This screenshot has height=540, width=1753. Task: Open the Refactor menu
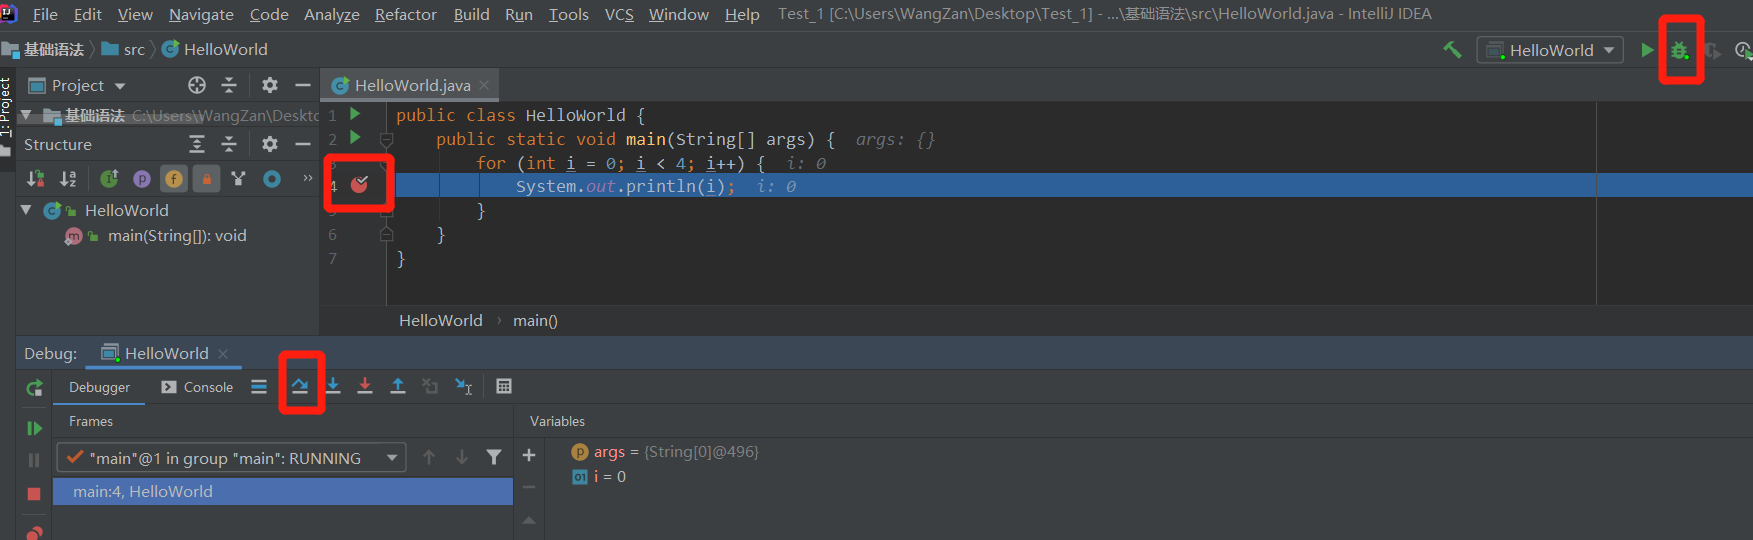pyautogui.click(x=405, y=14)
